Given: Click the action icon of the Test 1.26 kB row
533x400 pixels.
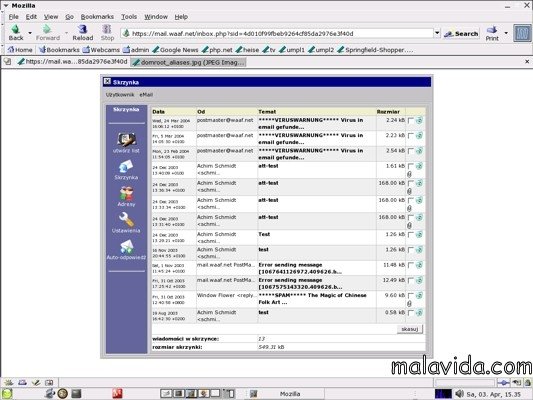Looking at the screenshot, I should 419,234.
